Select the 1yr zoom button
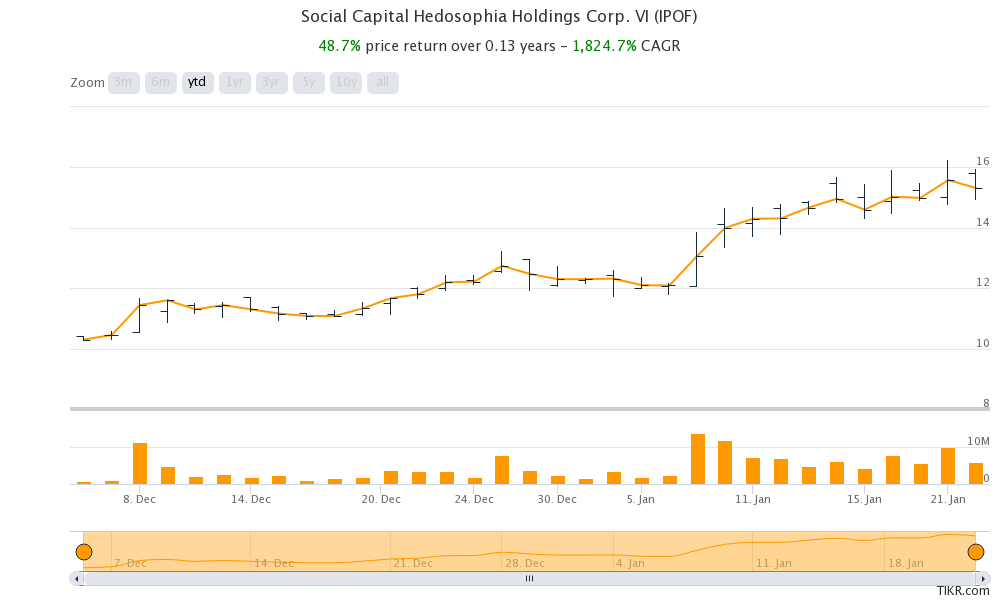1000x600 pixels. (x=233, y=82)
